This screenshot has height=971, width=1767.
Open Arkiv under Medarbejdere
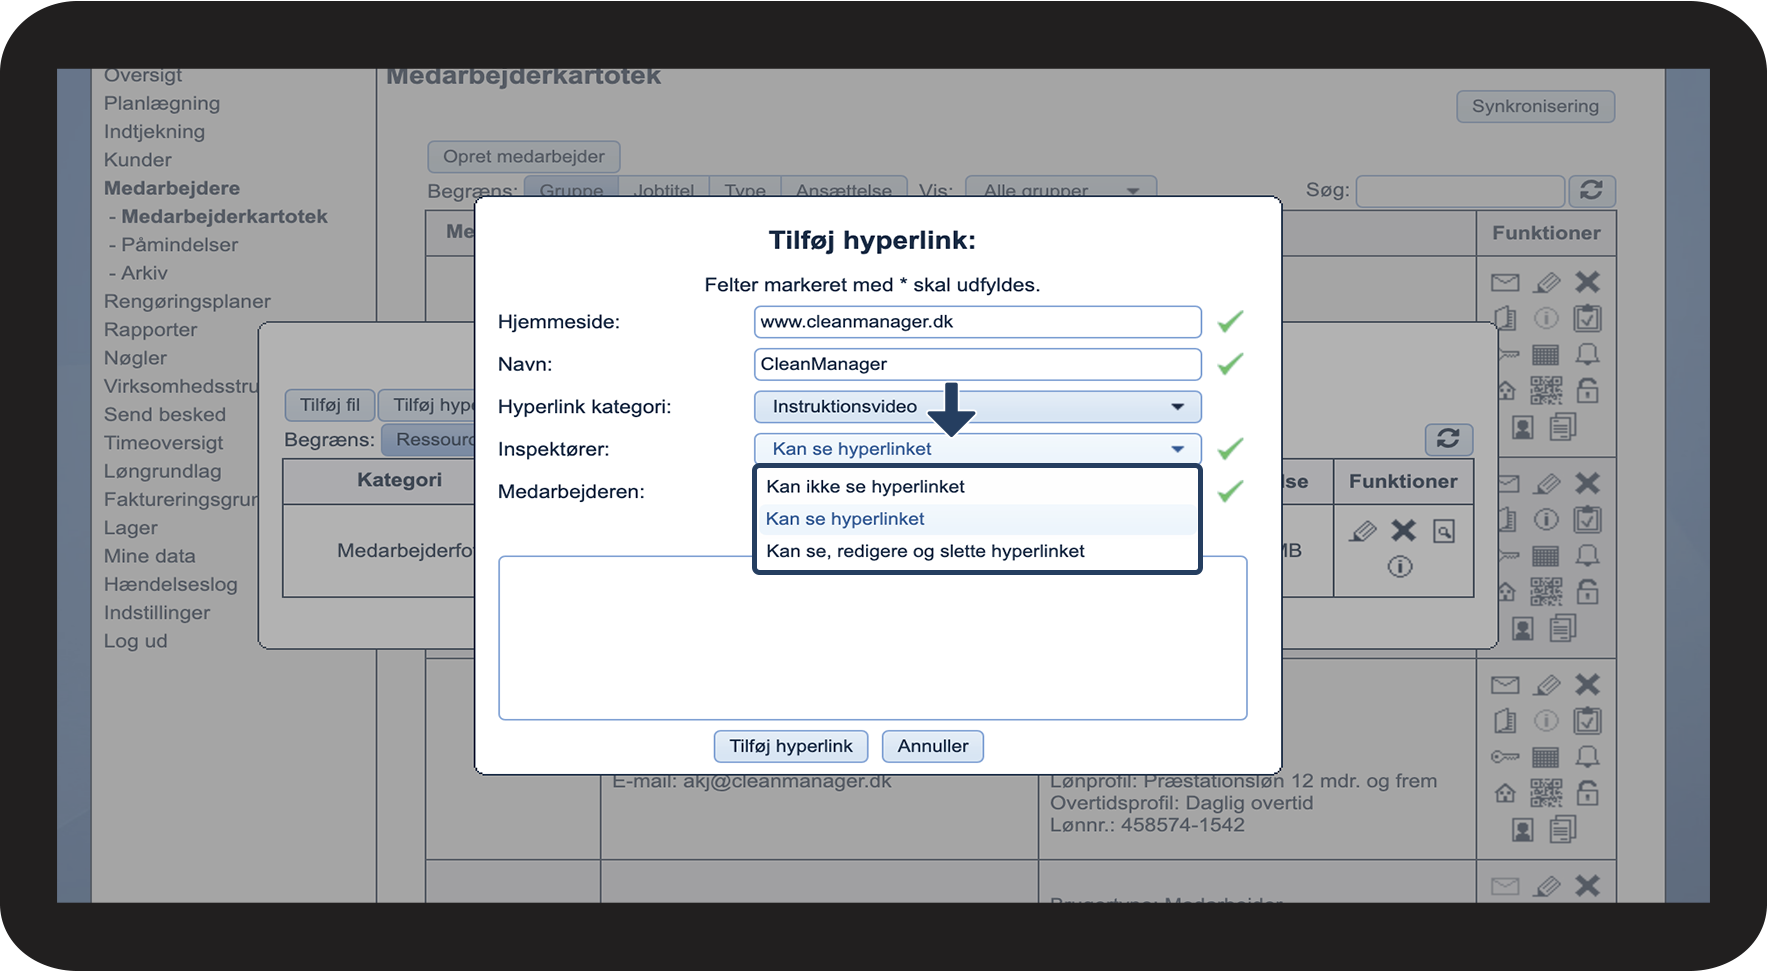pos(144,273)
